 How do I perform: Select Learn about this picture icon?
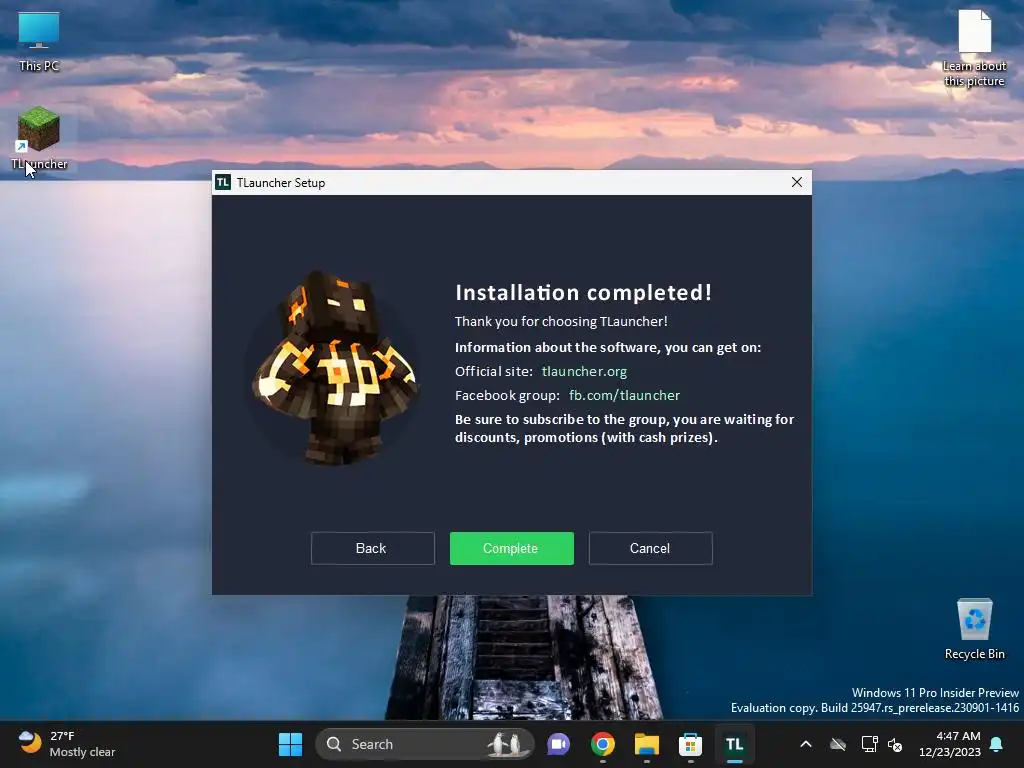[974, 48]
